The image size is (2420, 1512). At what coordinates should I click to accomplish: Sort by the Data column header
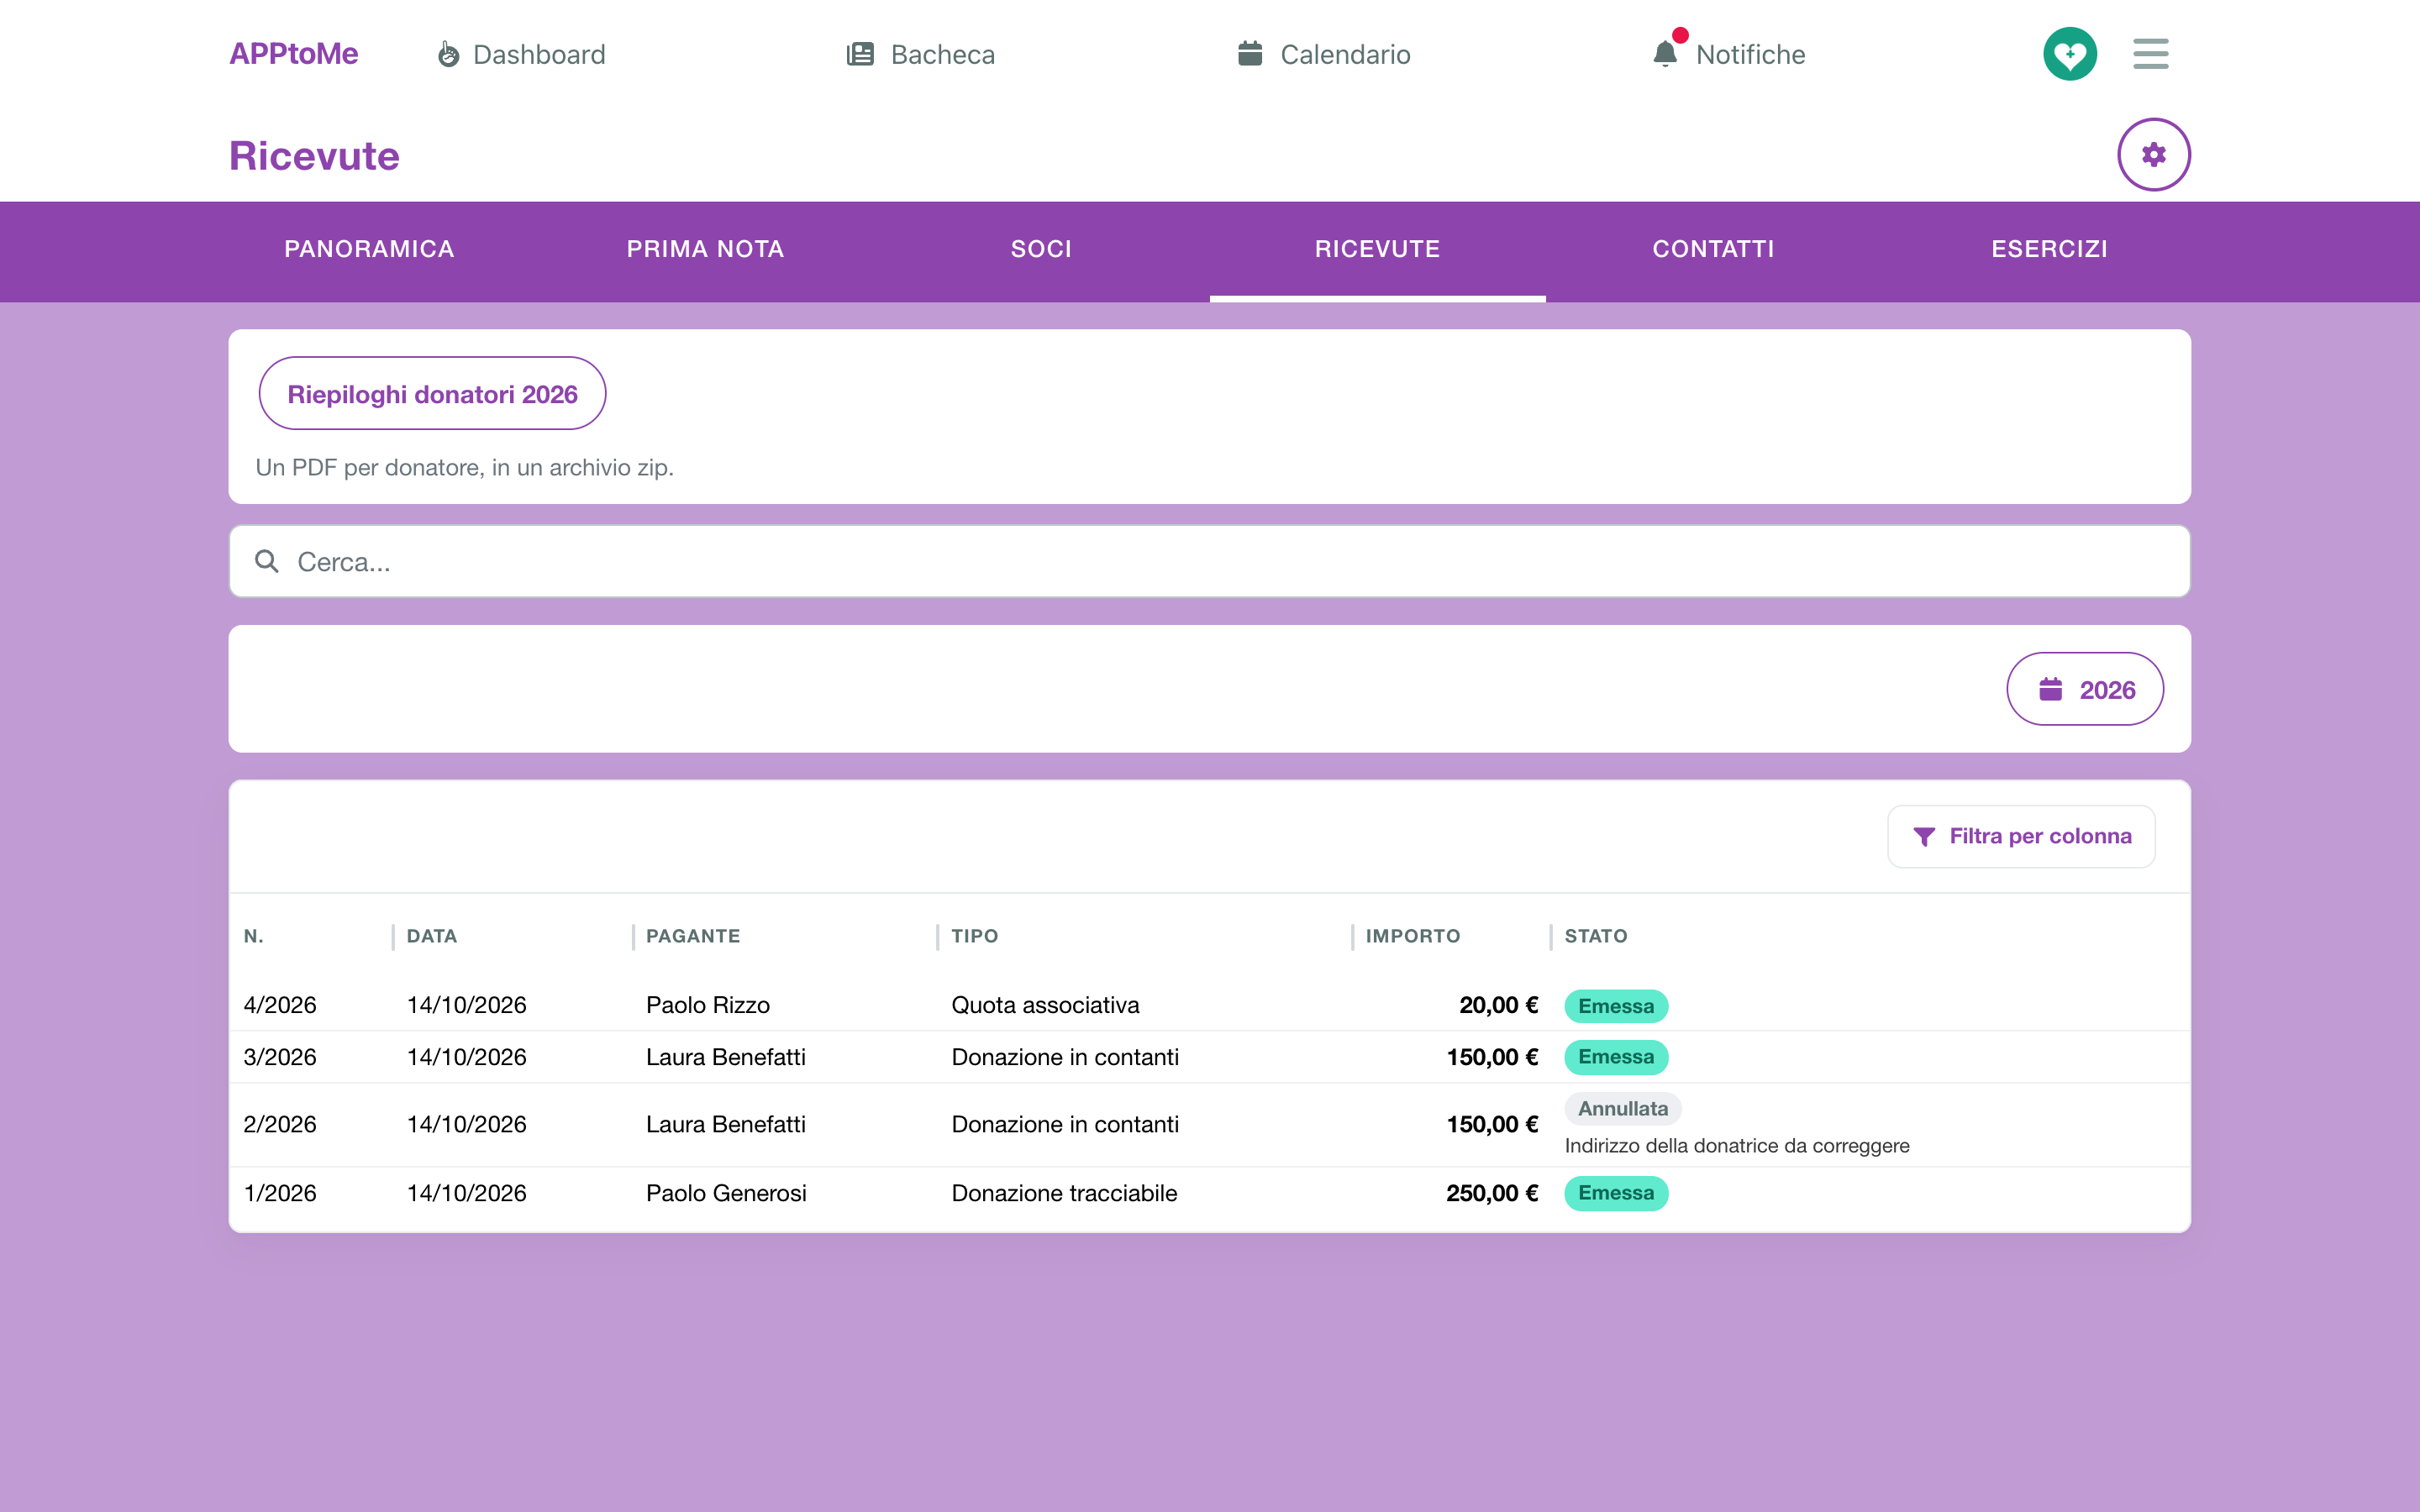coord(431,936)
